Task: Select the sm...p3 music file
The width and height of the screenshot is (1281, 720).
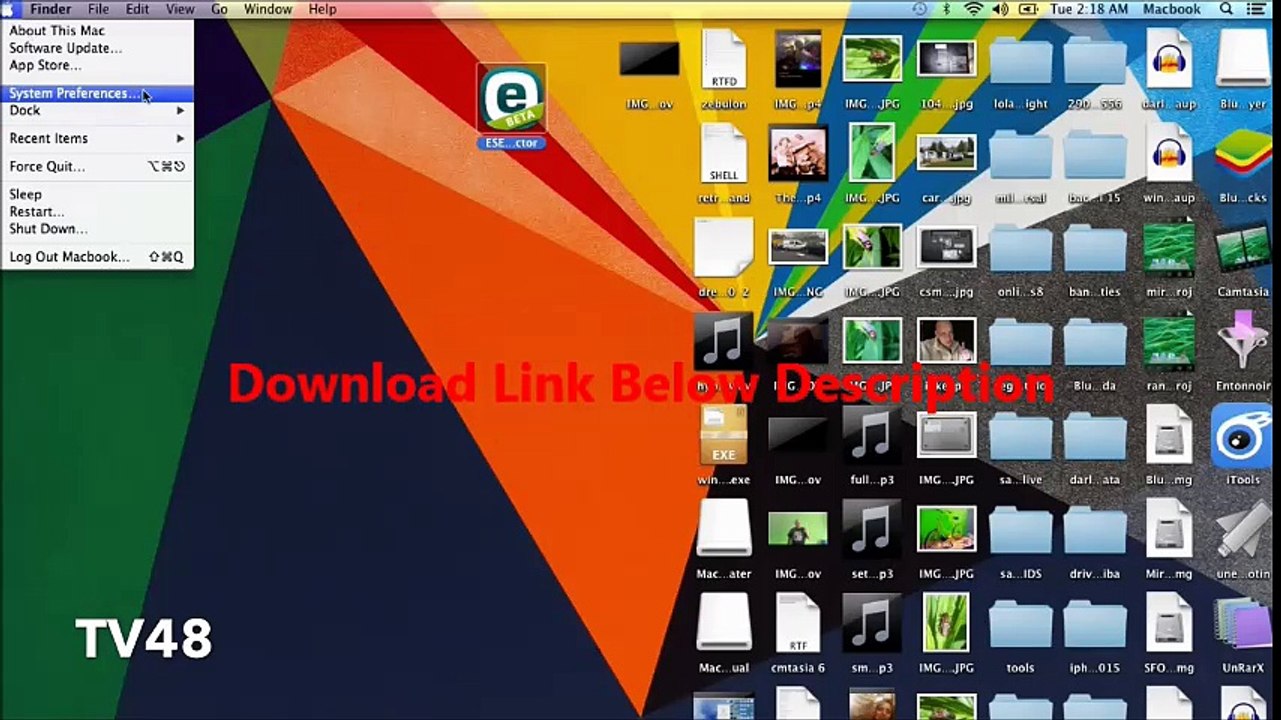Action: point(871,624)
